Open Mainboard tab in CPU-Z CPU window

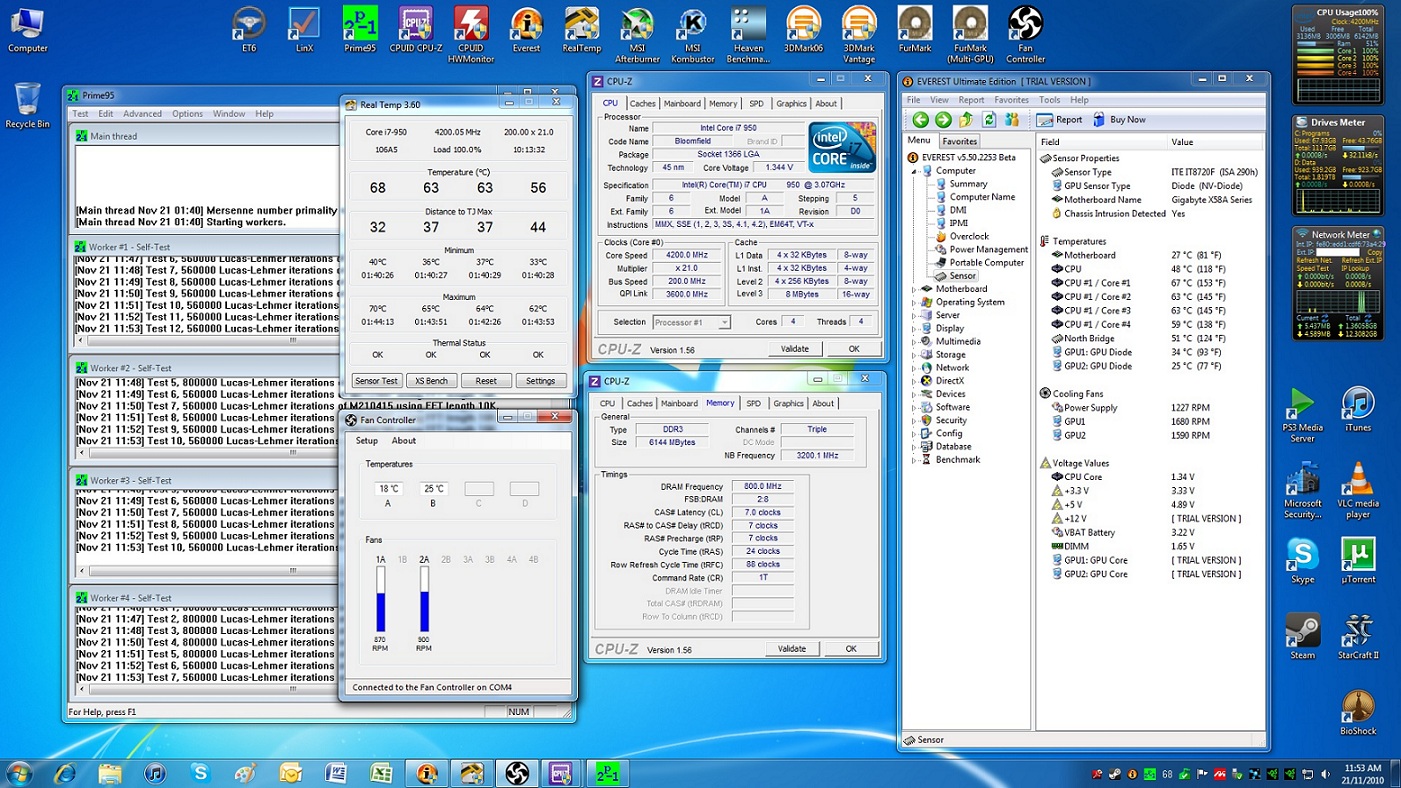point(682,103)
